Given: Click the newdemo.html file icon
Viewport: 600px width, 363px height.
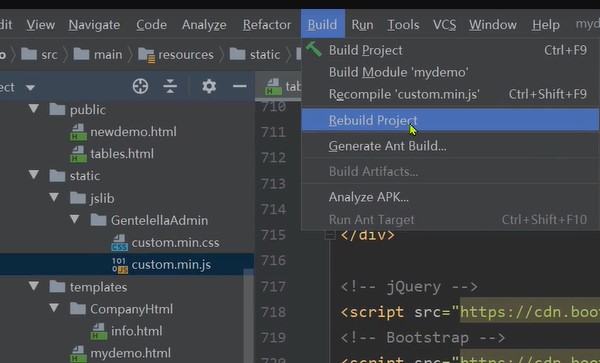Looking at the screenshot, I should [x=78, y=132].
